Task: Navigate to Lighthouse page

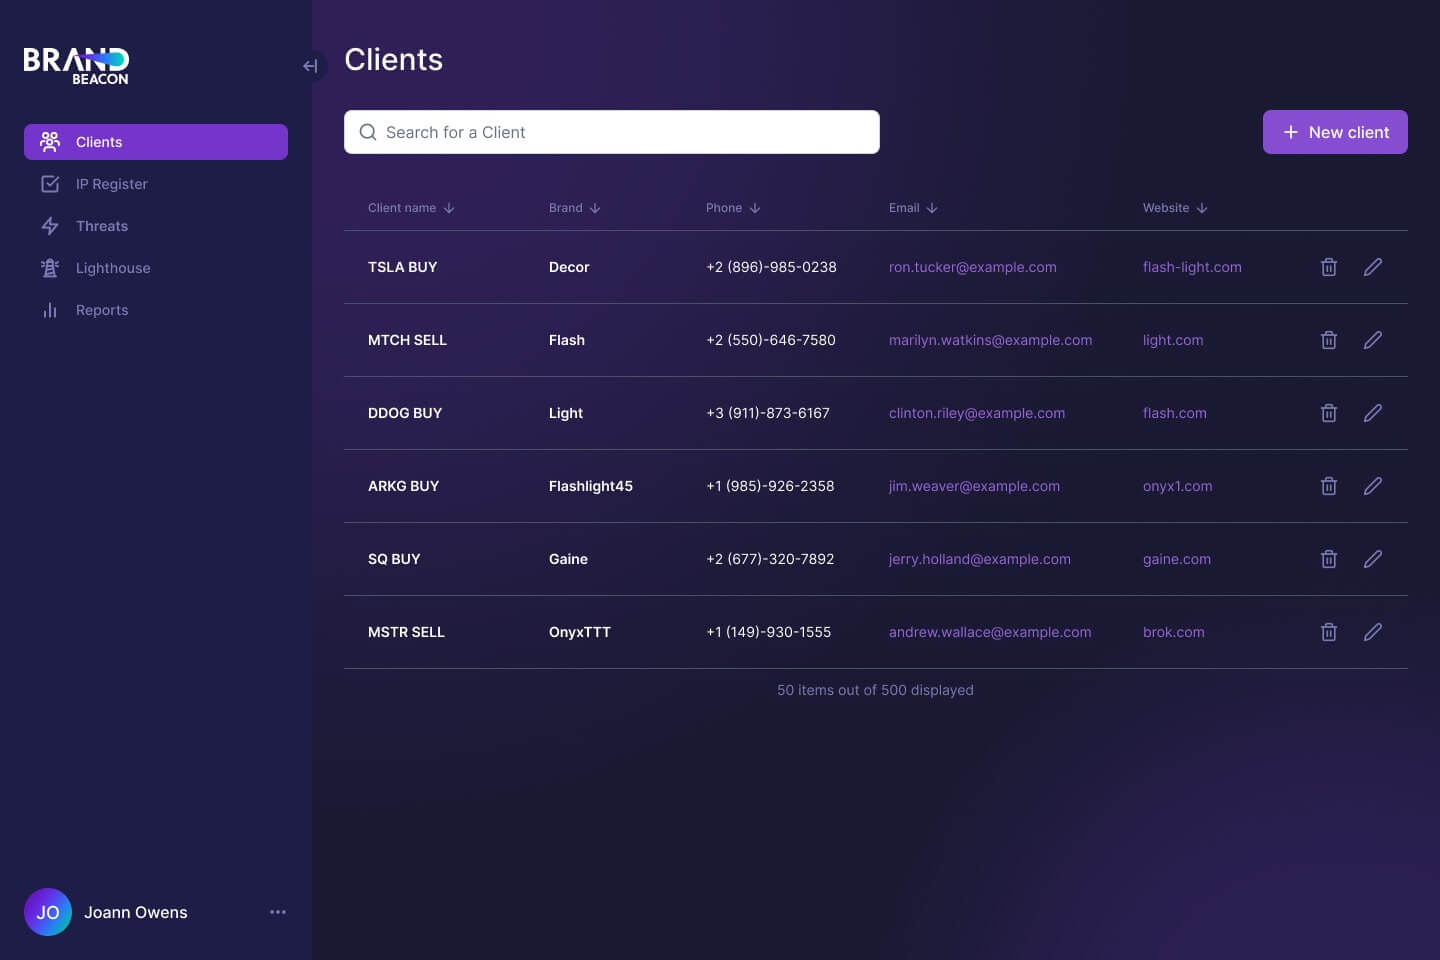Action: pyautogui.click(x=112, y=268)
